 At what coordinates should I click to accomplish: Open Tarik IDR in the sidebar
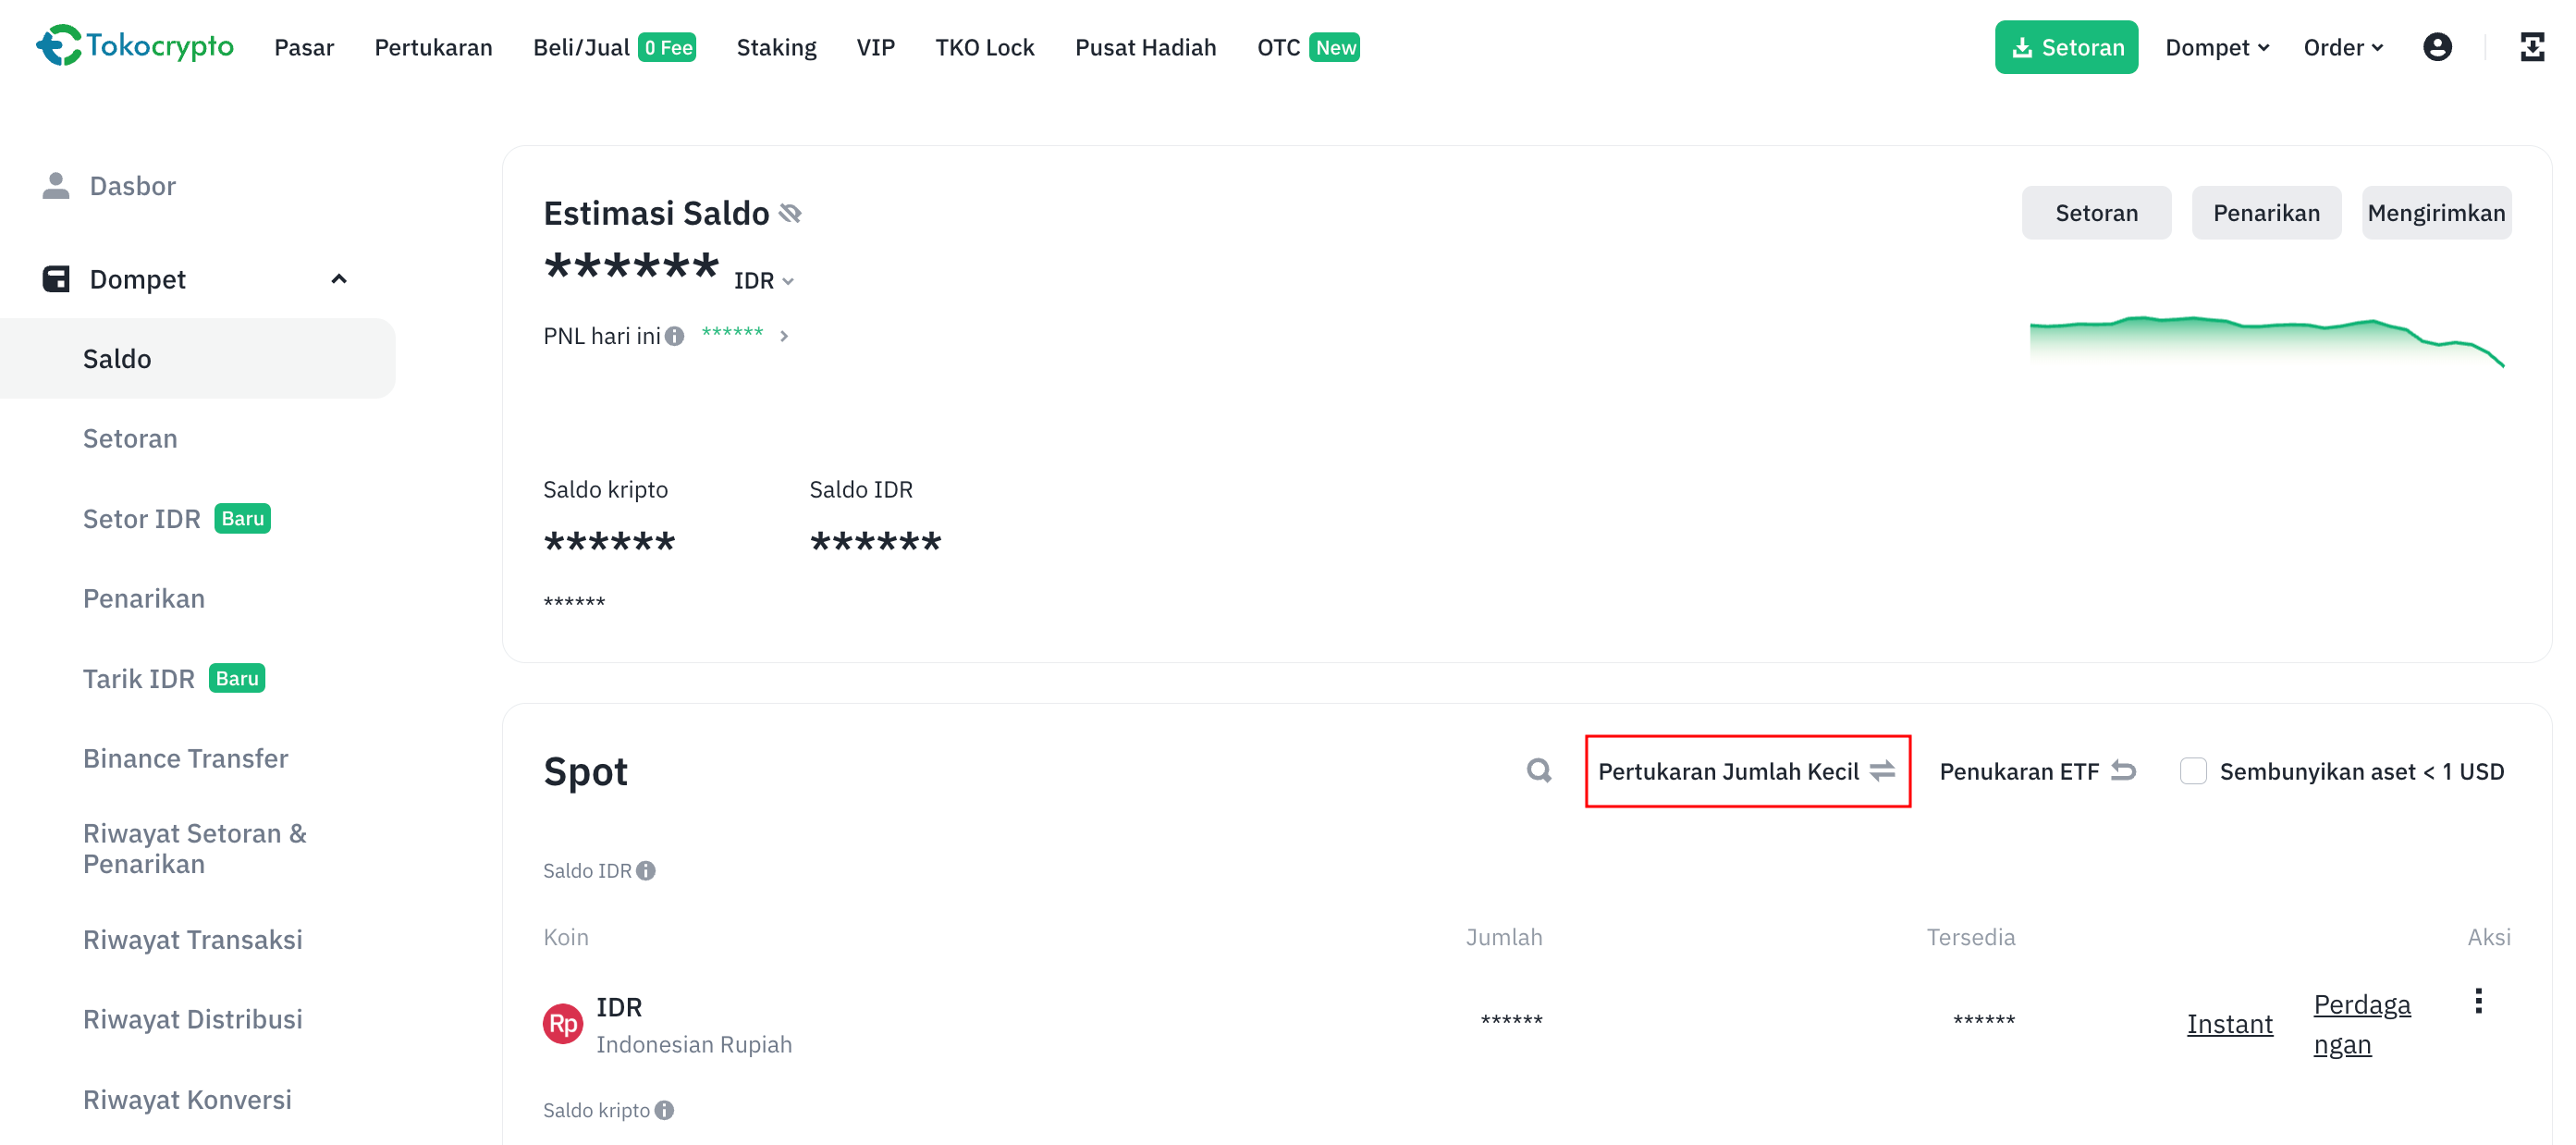tap(173, 678)
